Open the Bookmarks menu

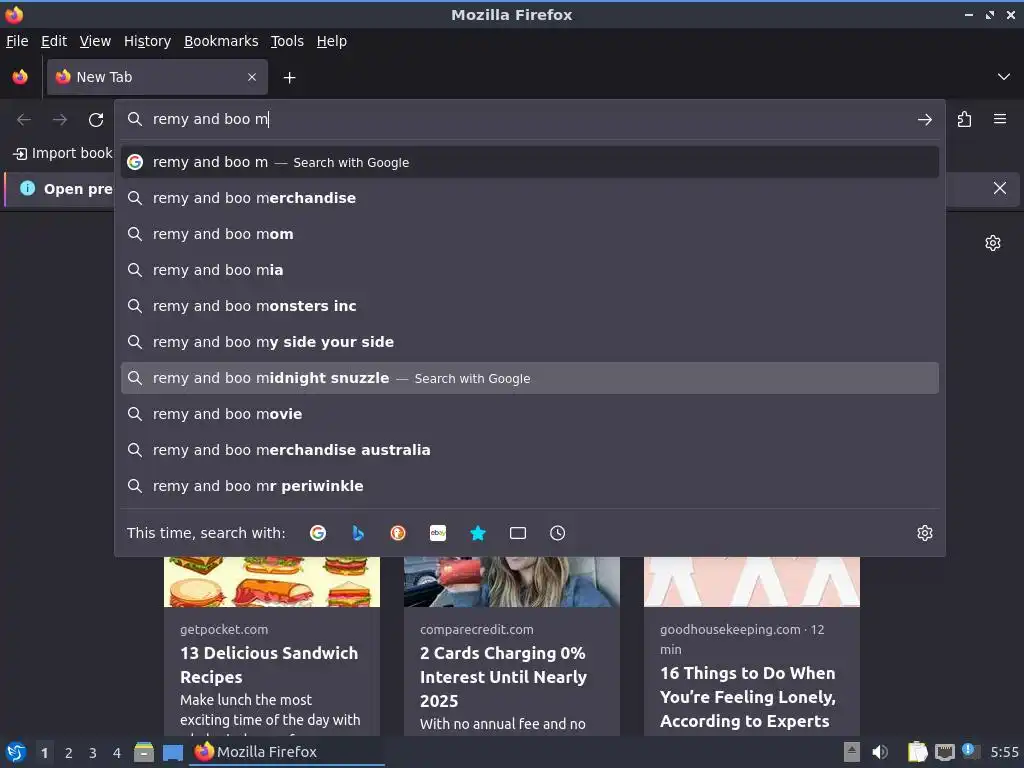point(221,41)
